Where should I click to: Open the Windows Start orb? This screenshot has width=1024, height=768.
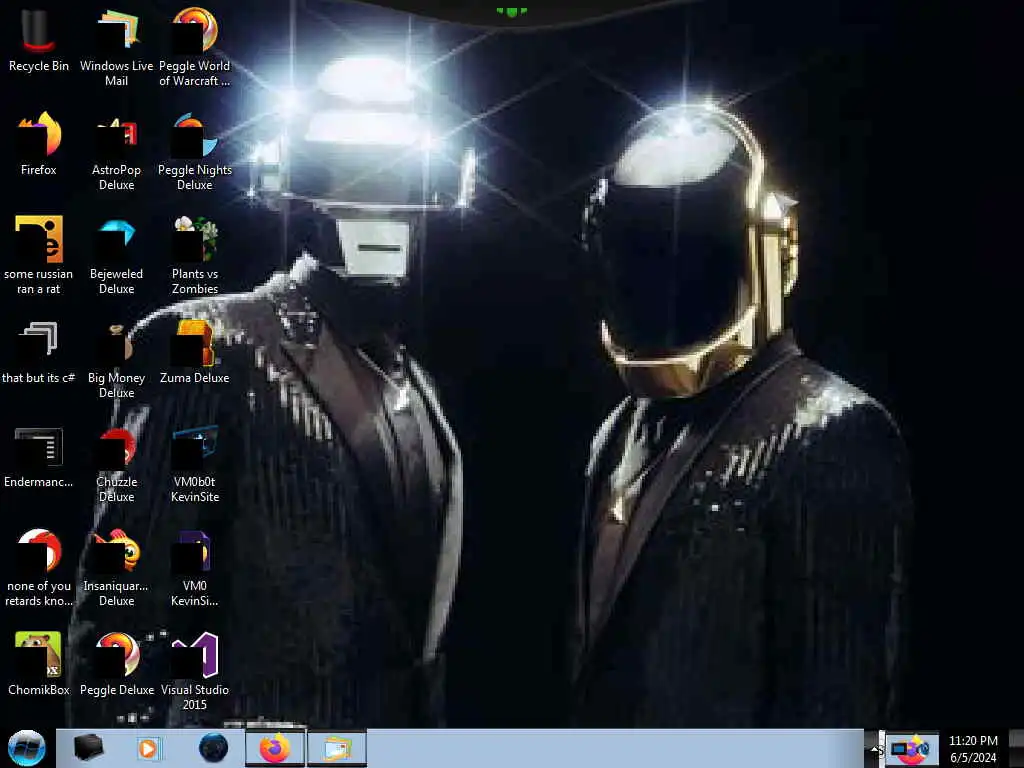27,748
